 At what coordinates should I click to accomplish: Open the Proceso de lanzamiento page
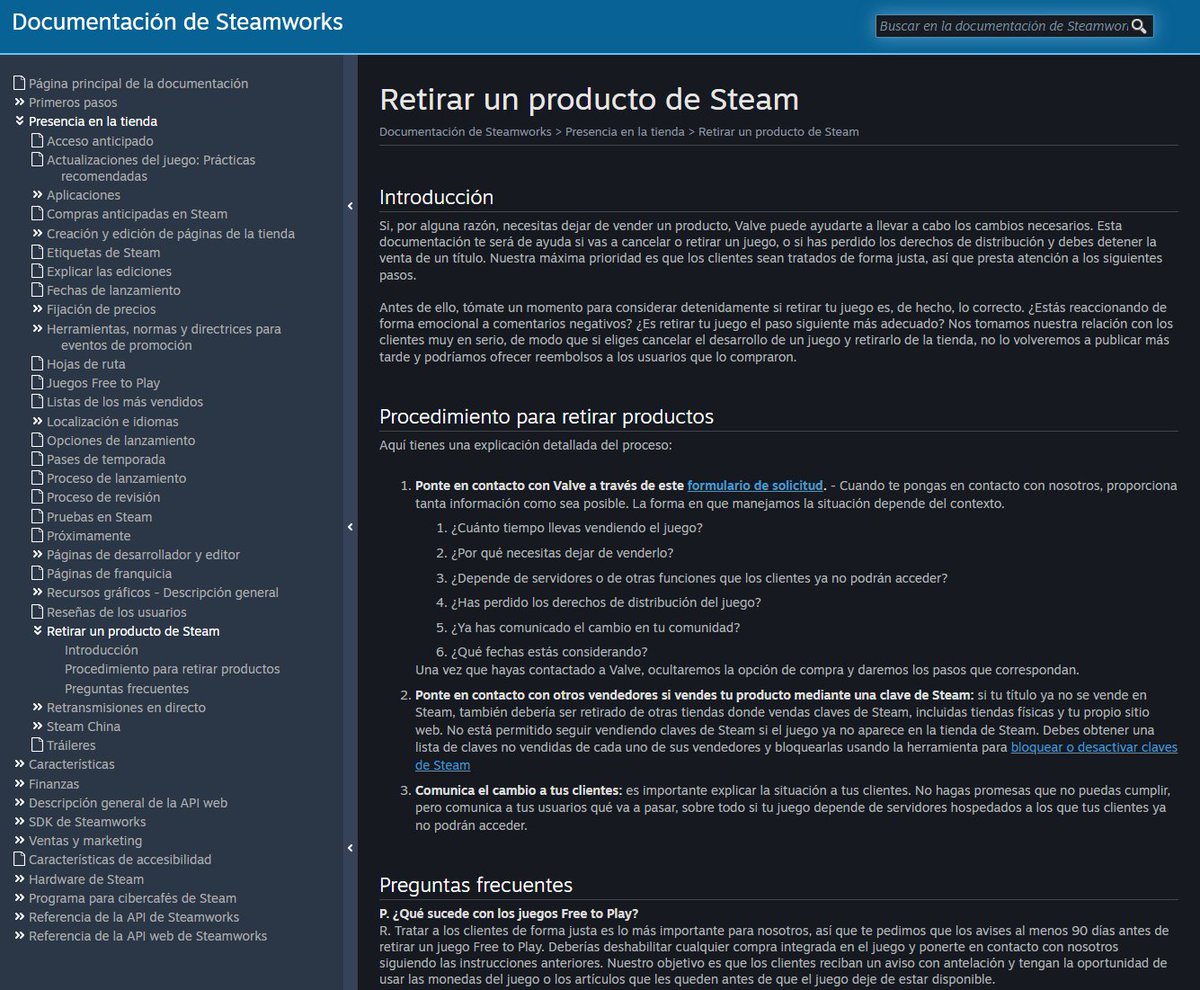pyautogui.click(x=116, y=479)
